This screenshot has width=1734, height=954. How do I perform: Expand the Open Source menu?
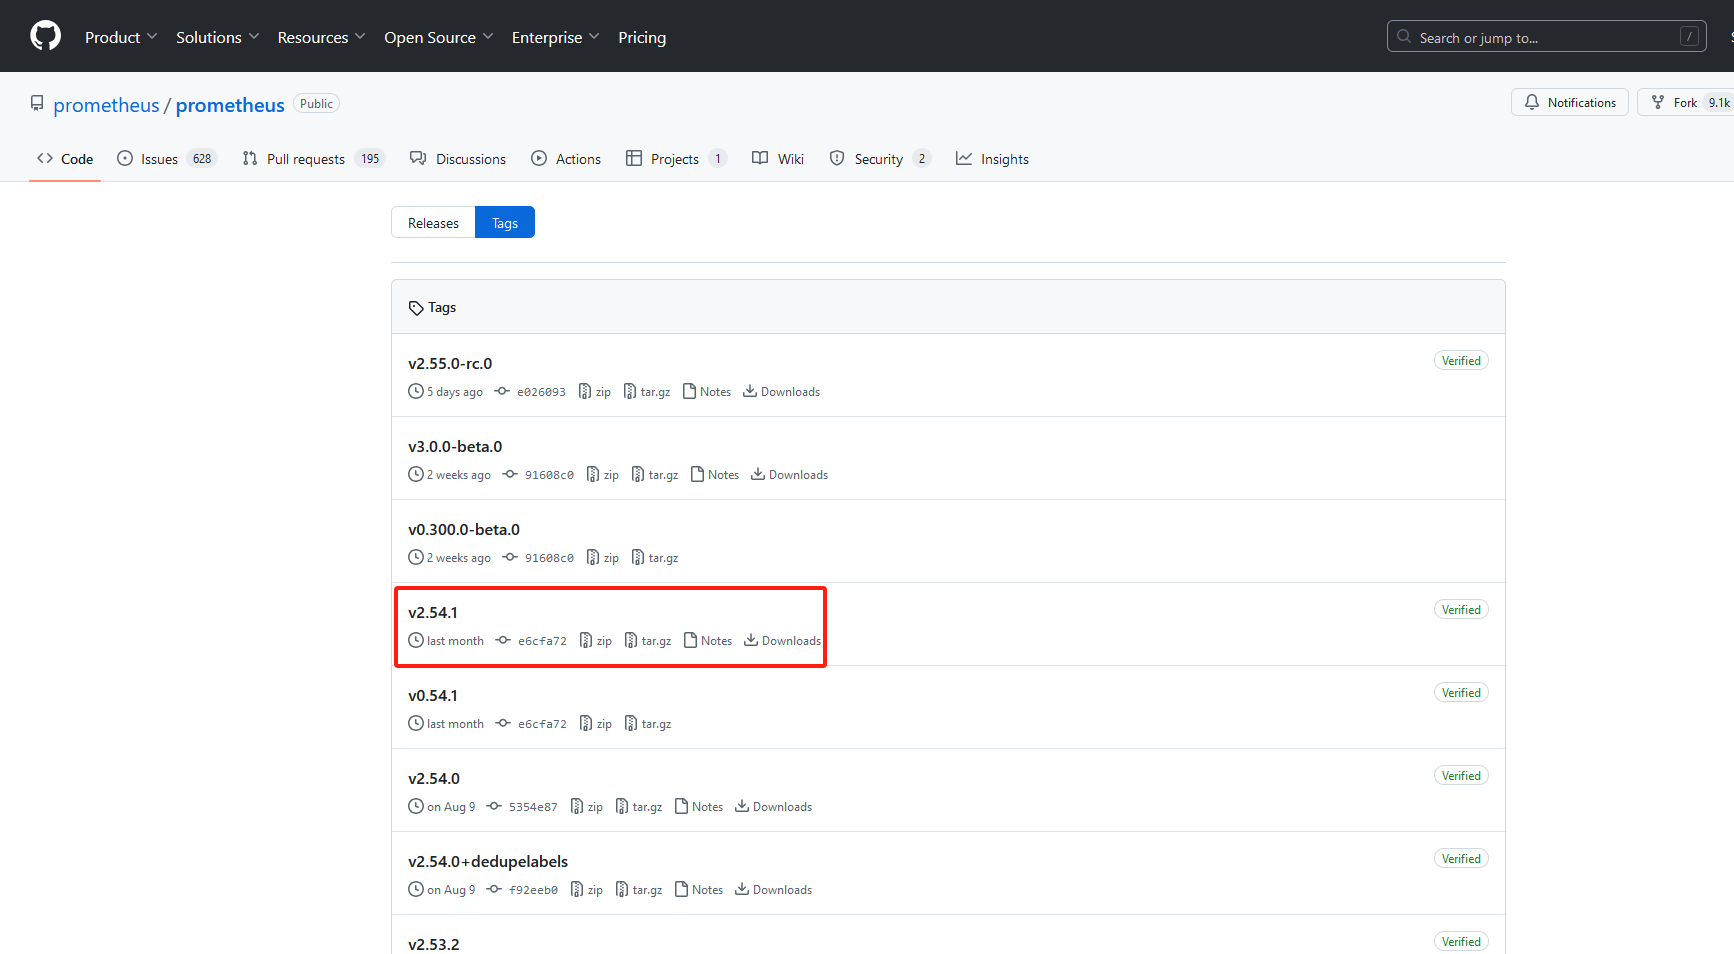pos(438,37)
